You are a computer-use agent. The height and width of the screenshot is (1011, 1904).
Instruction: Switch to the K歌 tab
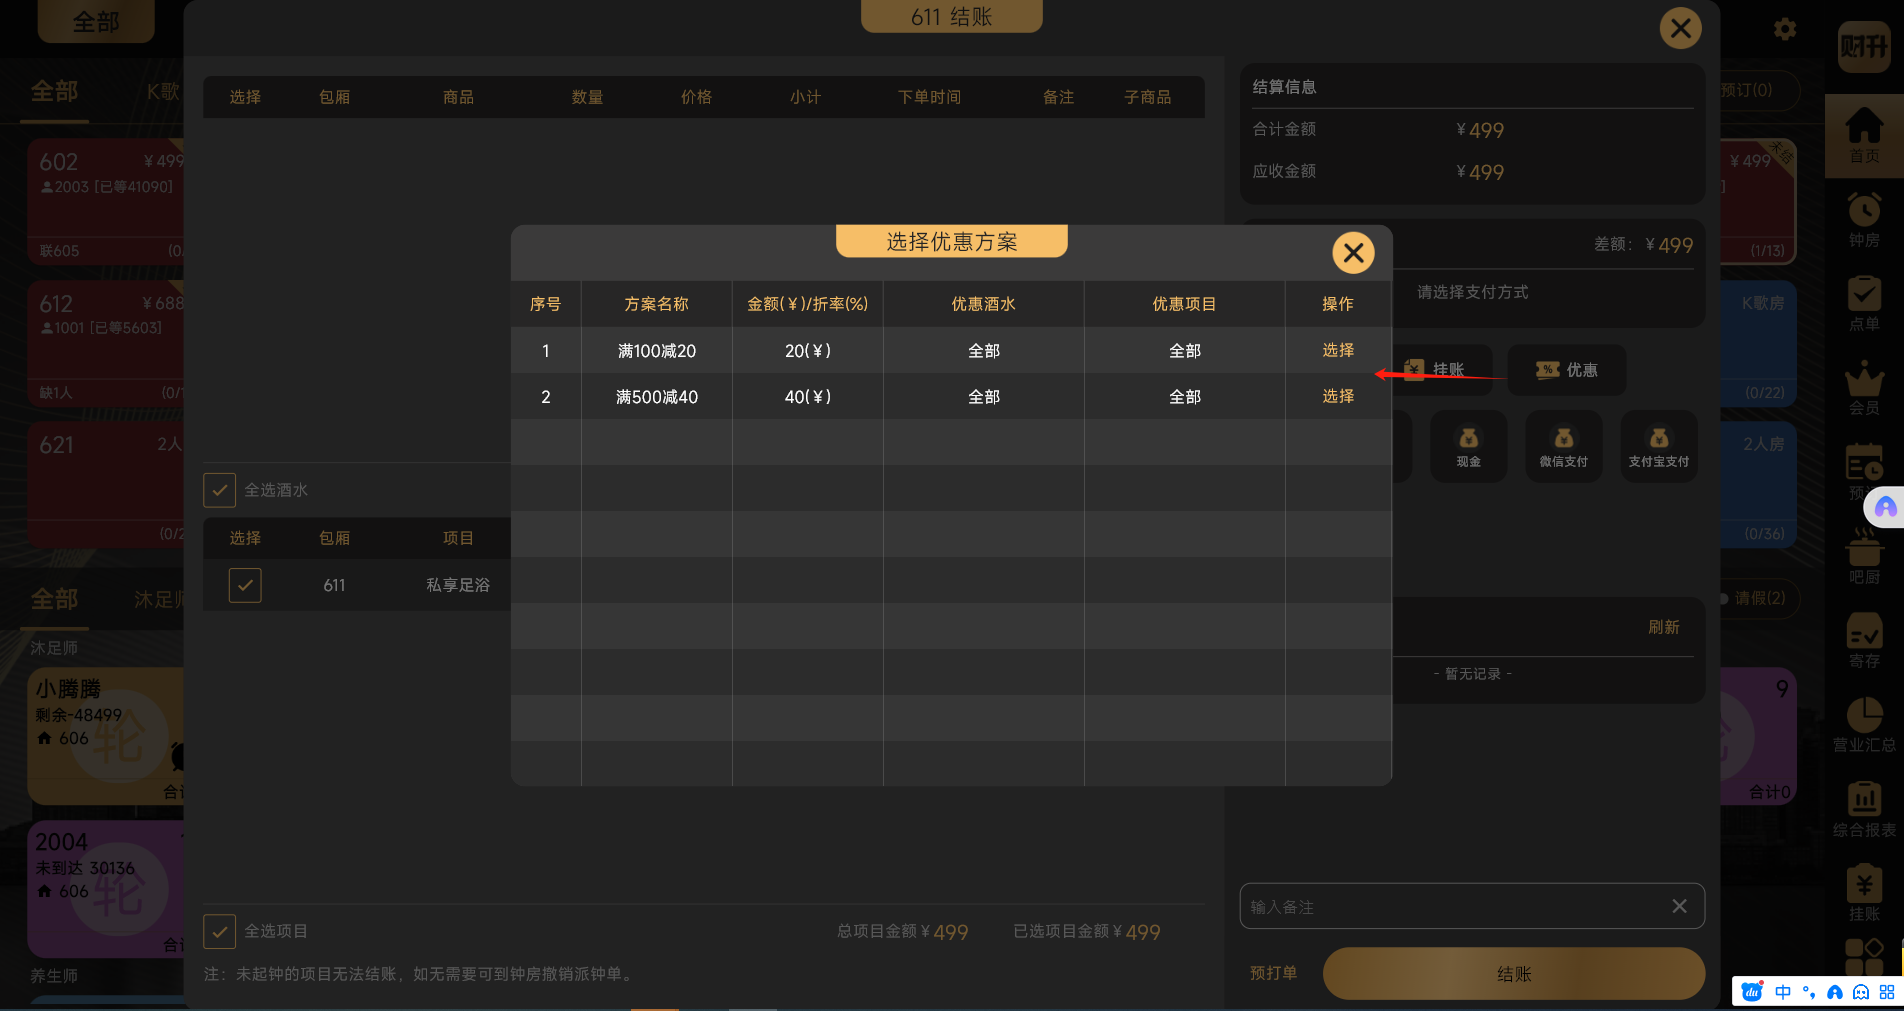pyautogui.click(x=163, y=91)
